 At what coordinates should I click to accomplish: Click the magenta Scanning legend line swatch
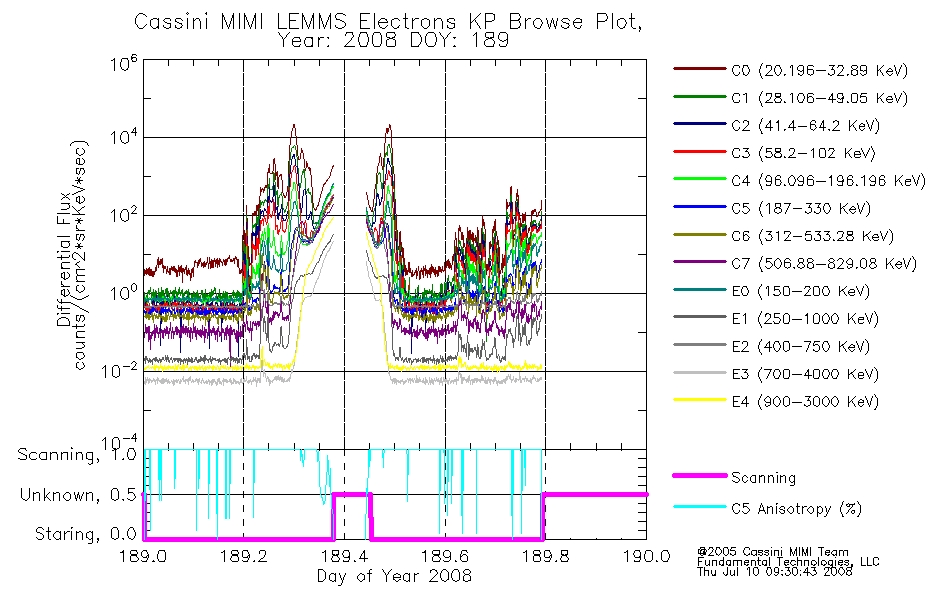pyautogui.click(x=700, y=476)
